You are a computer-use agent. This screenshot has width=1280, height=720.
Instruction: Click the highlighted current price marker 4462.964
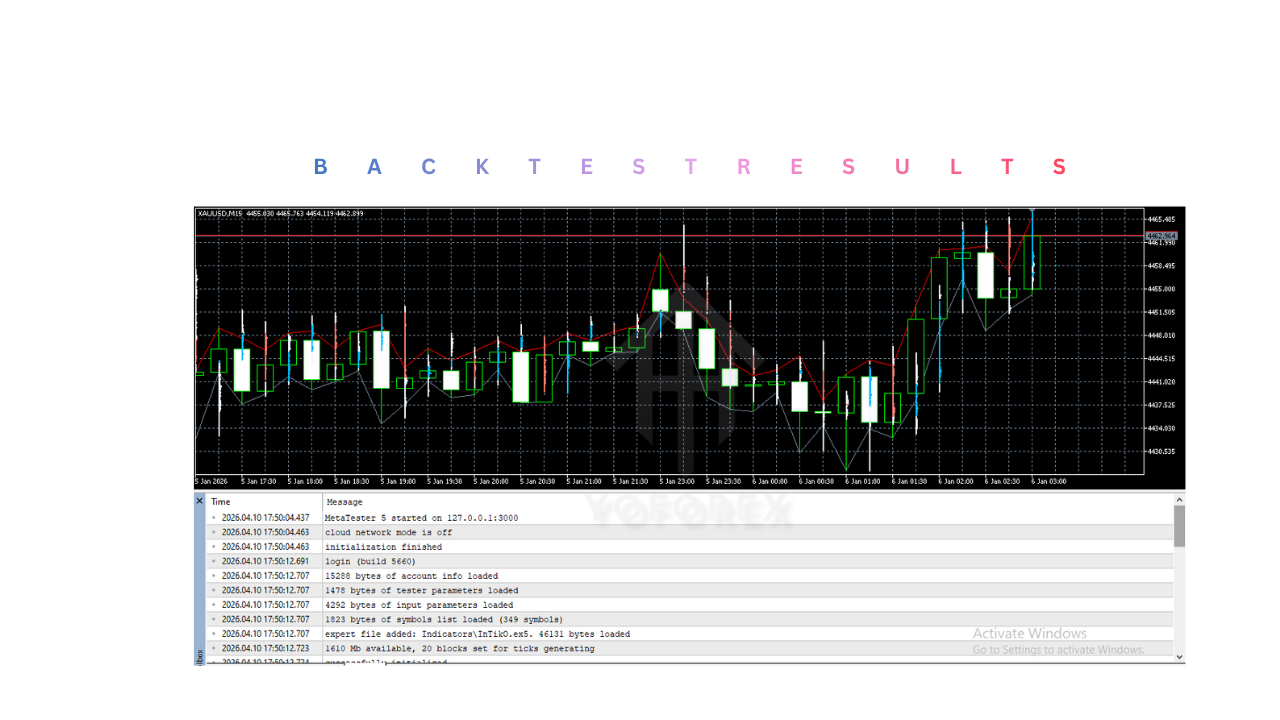pyautogui.click(x=1162, y=236)
